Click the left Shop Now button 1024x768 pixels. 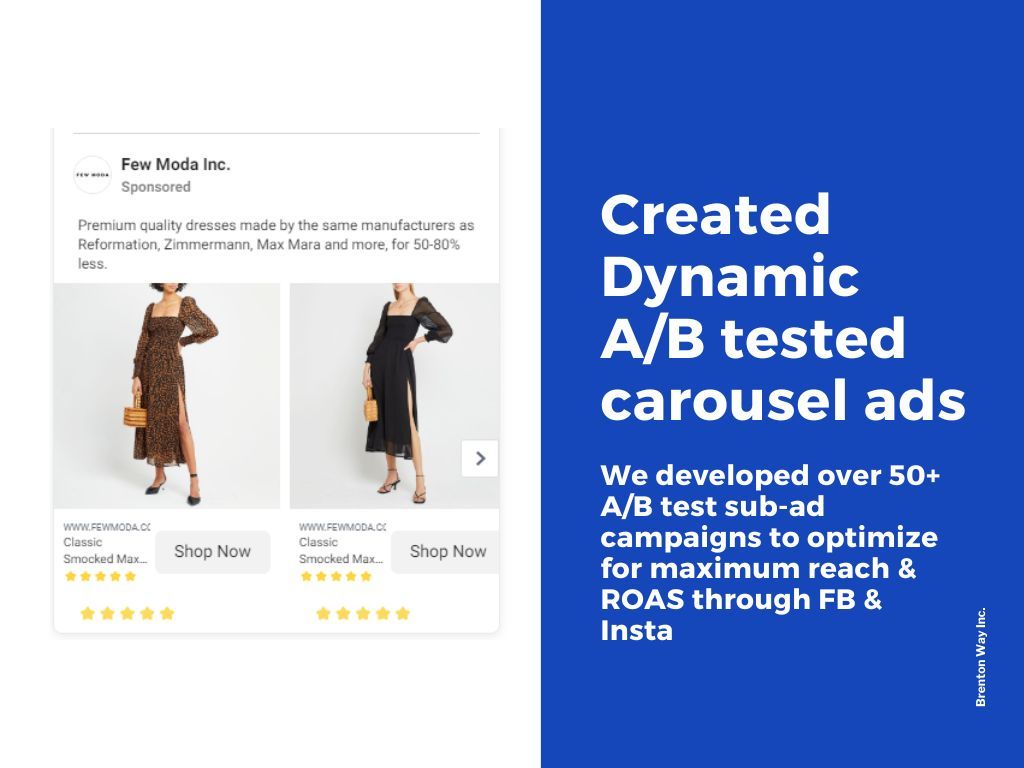click(212, 551)
